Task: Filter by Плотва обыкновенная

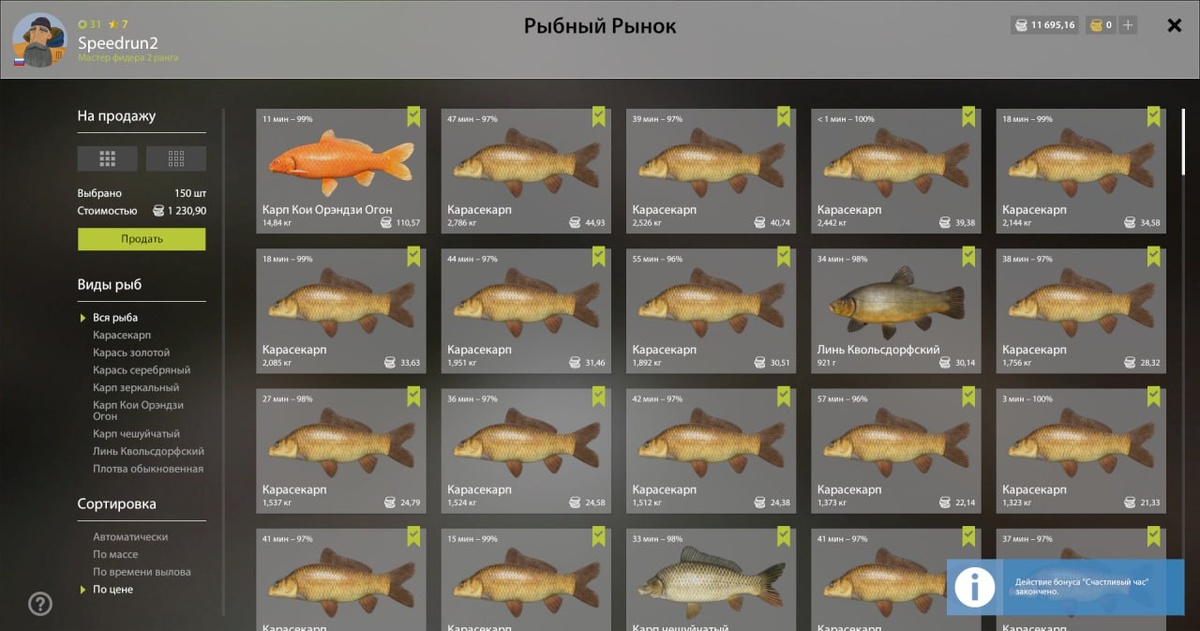Action: [148, 469]
